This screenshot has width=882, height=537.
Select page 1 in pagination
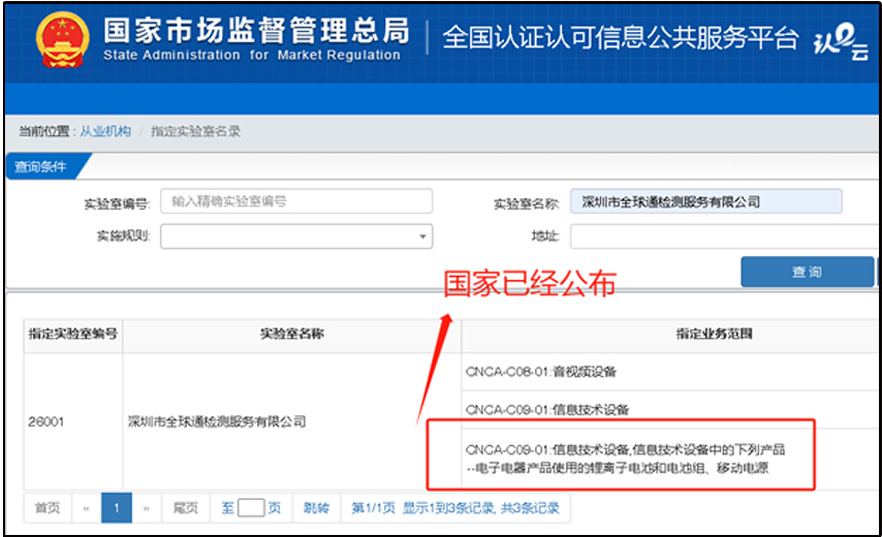(x=116, y=508)
